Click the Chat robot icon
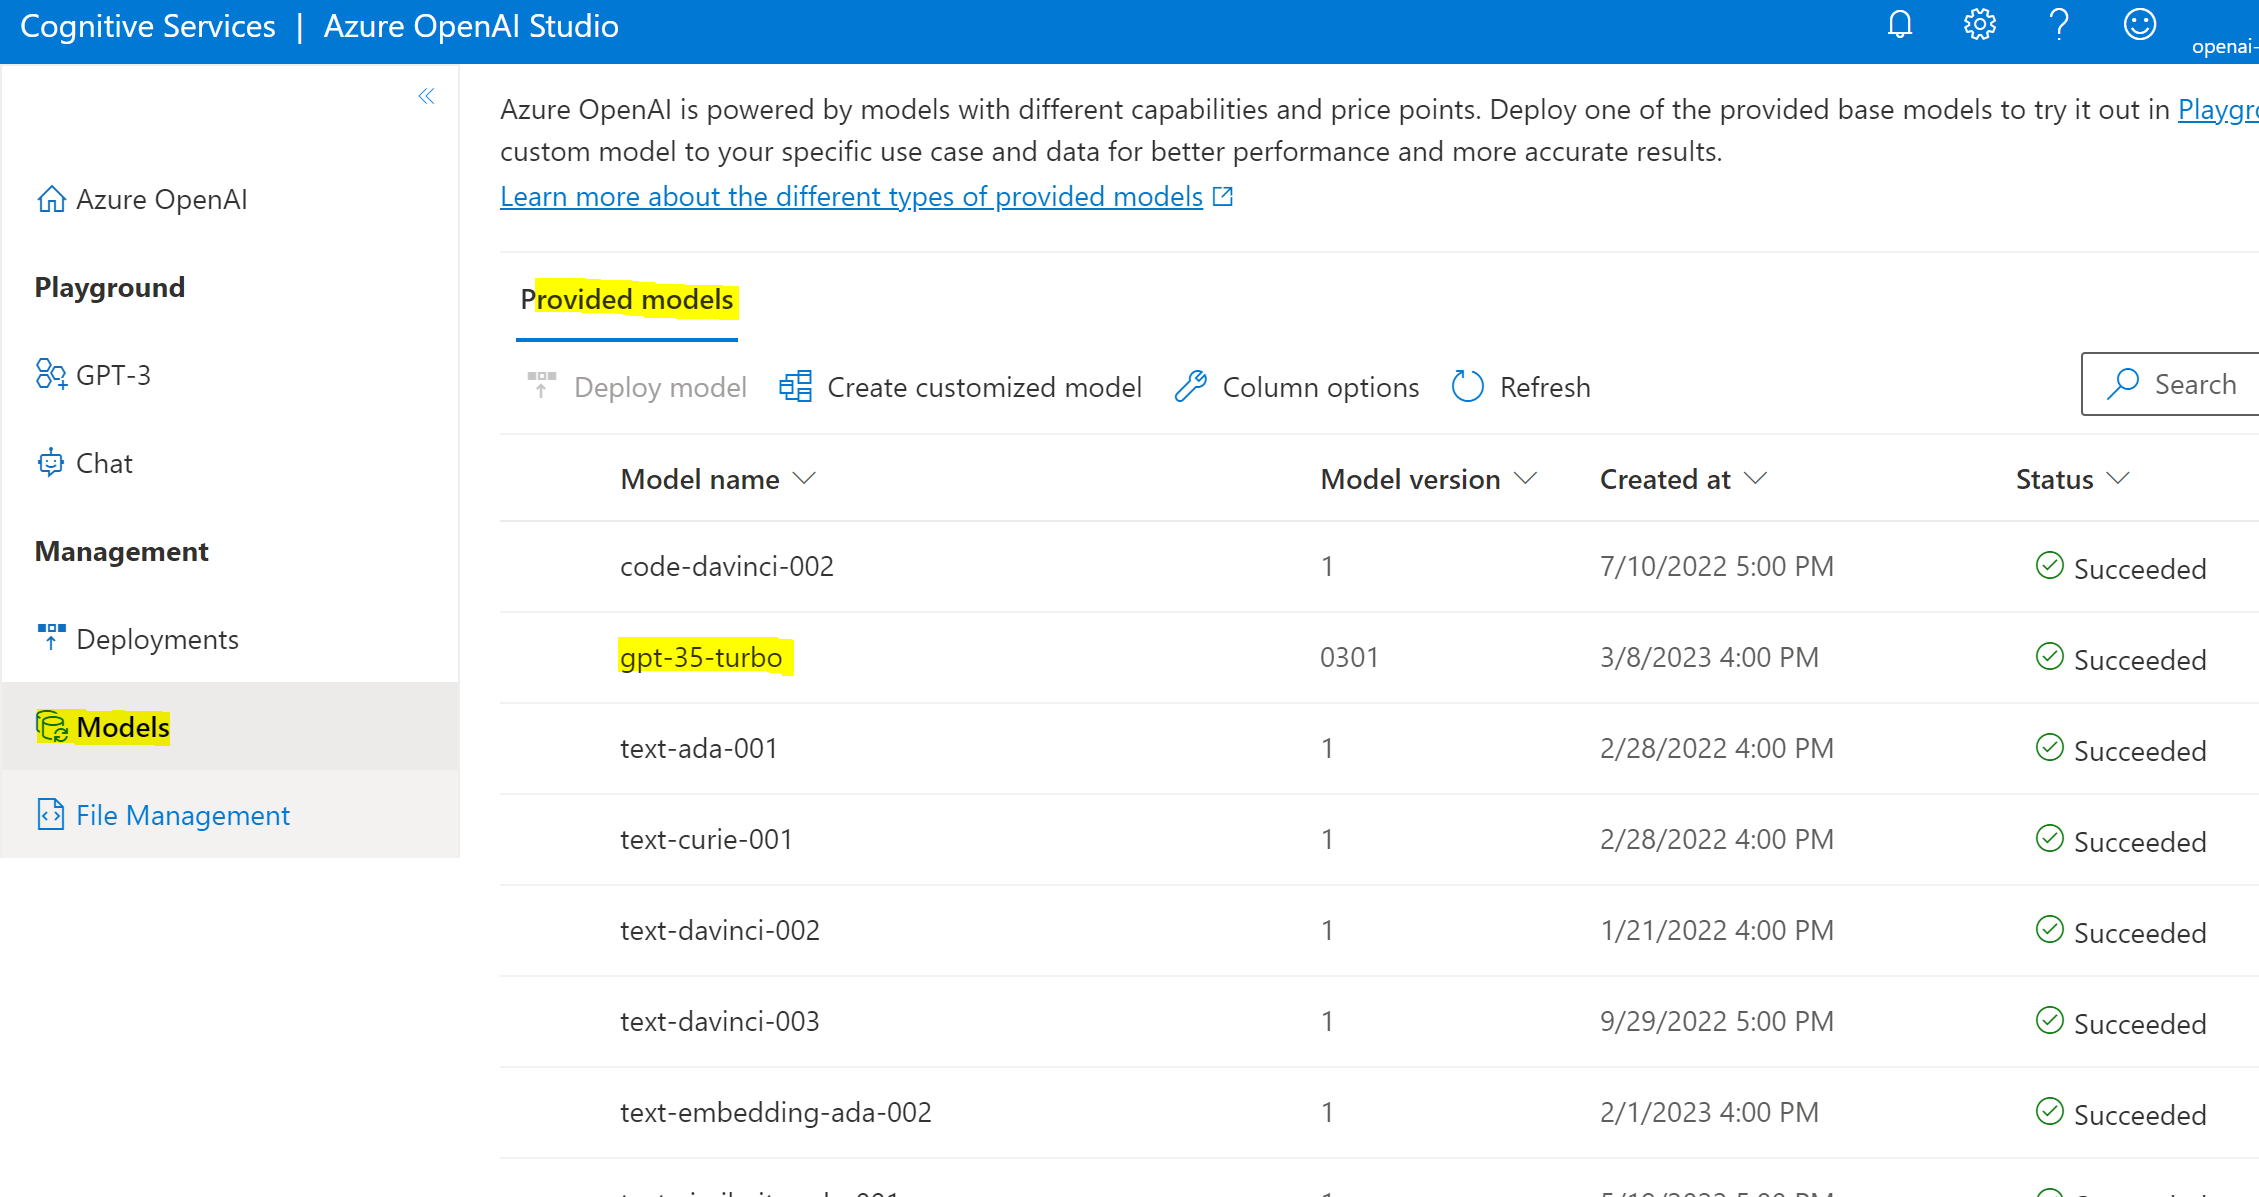Viewport: 2259px width, 1197px height. 50,463
